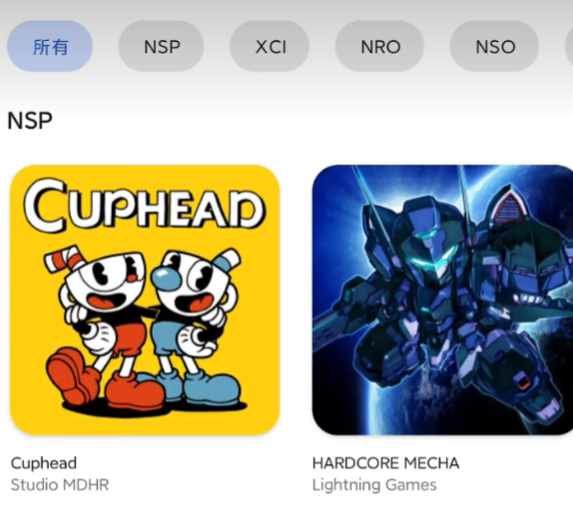Open the Cuphead game cover
Screen dimensions: 573x507
(145, 300)
